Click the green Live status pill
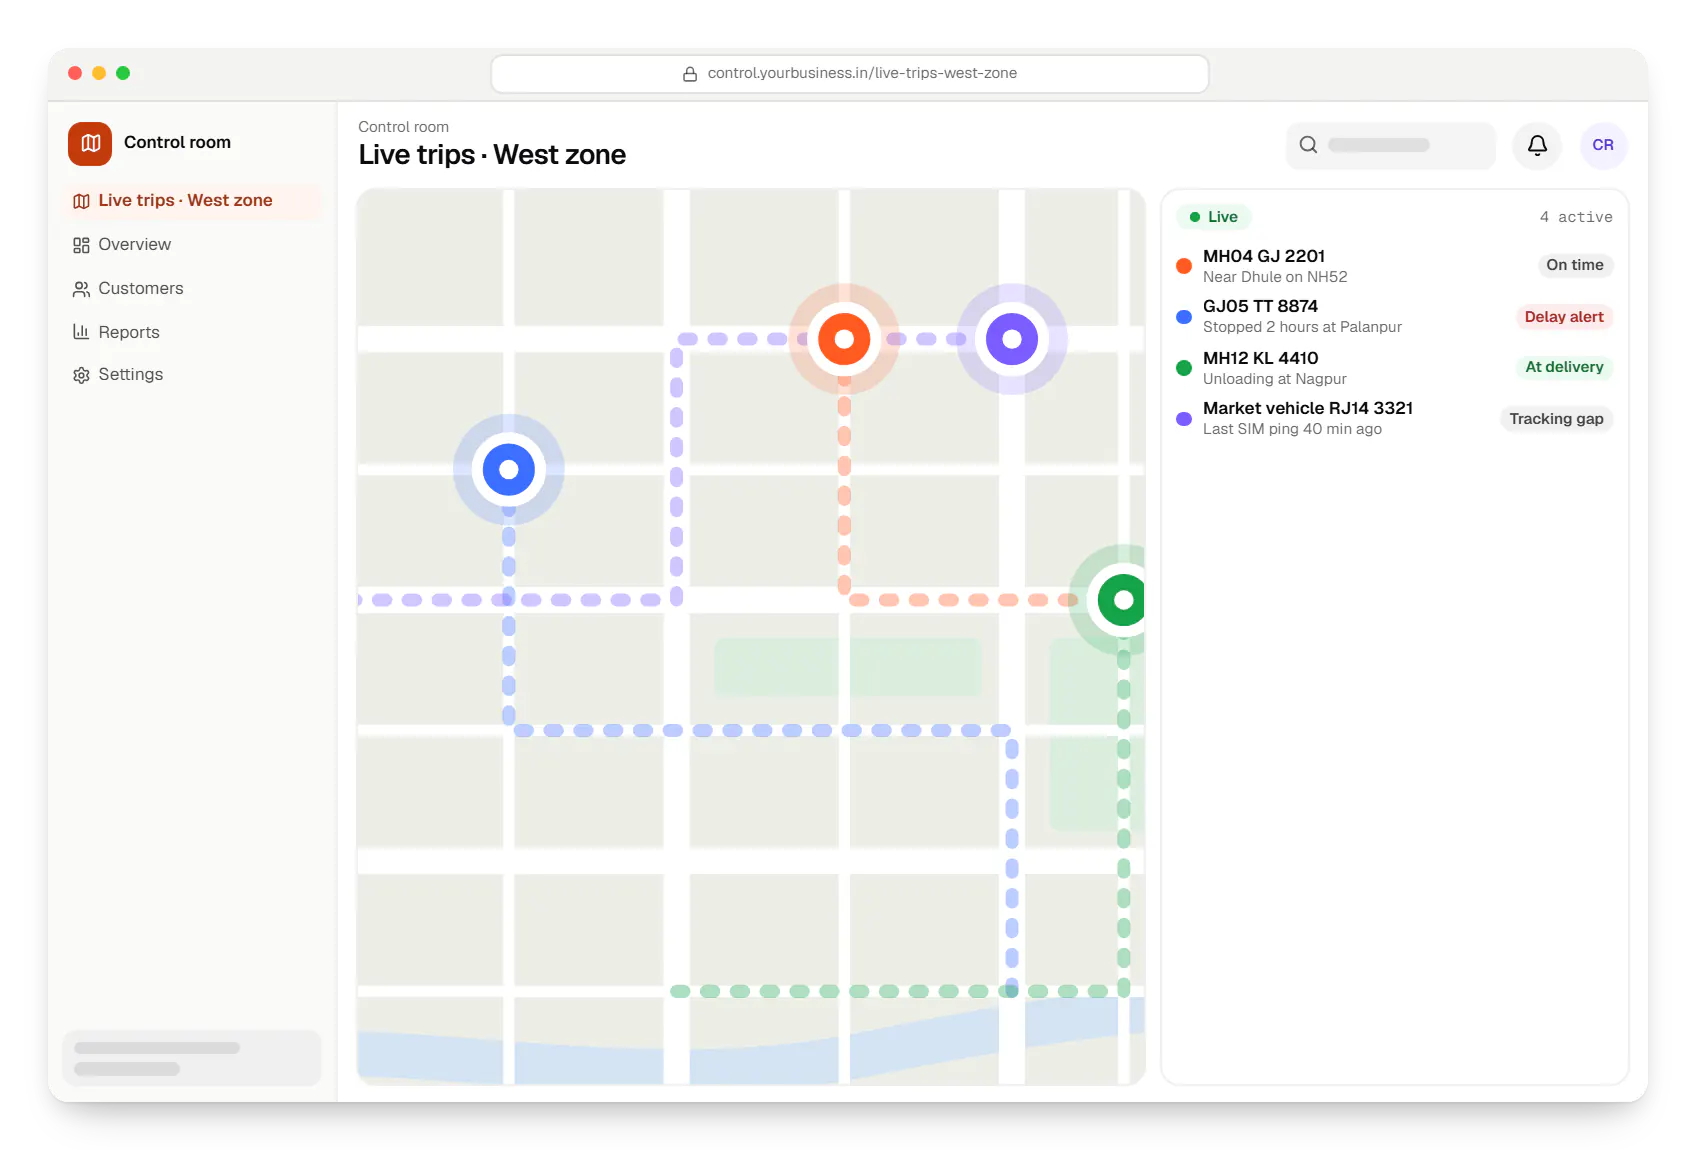This screenshot has height=1150, width=1696. point(1214,217)
